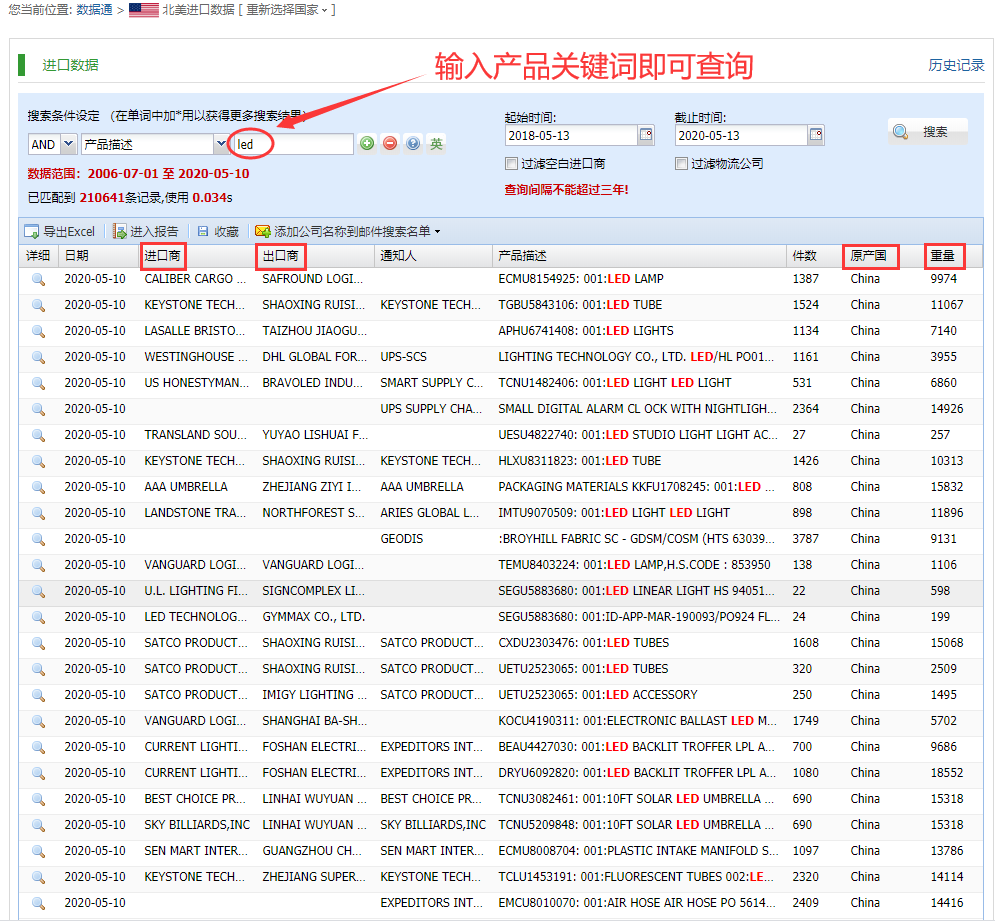View details magnifier for IMIGY LIGHTING row
The image size is (995, 924).
[x=39, y=696]
